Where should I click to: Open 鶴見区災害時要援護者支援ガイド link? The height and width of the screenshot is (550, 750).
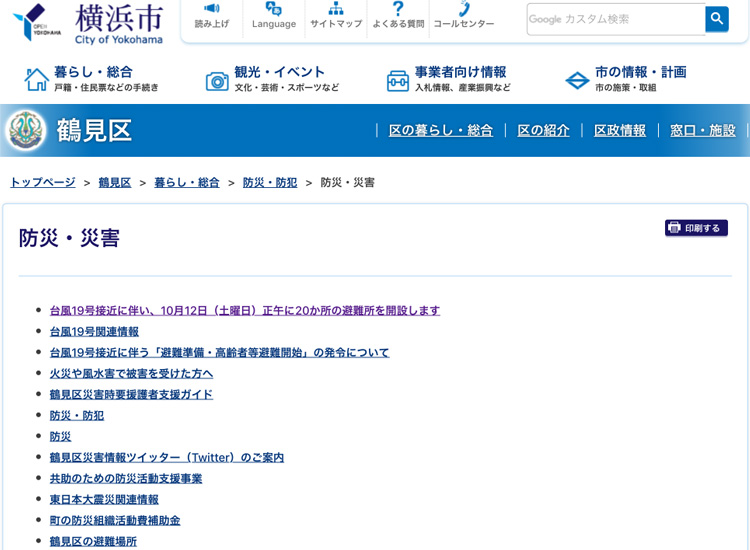(131, 394)
